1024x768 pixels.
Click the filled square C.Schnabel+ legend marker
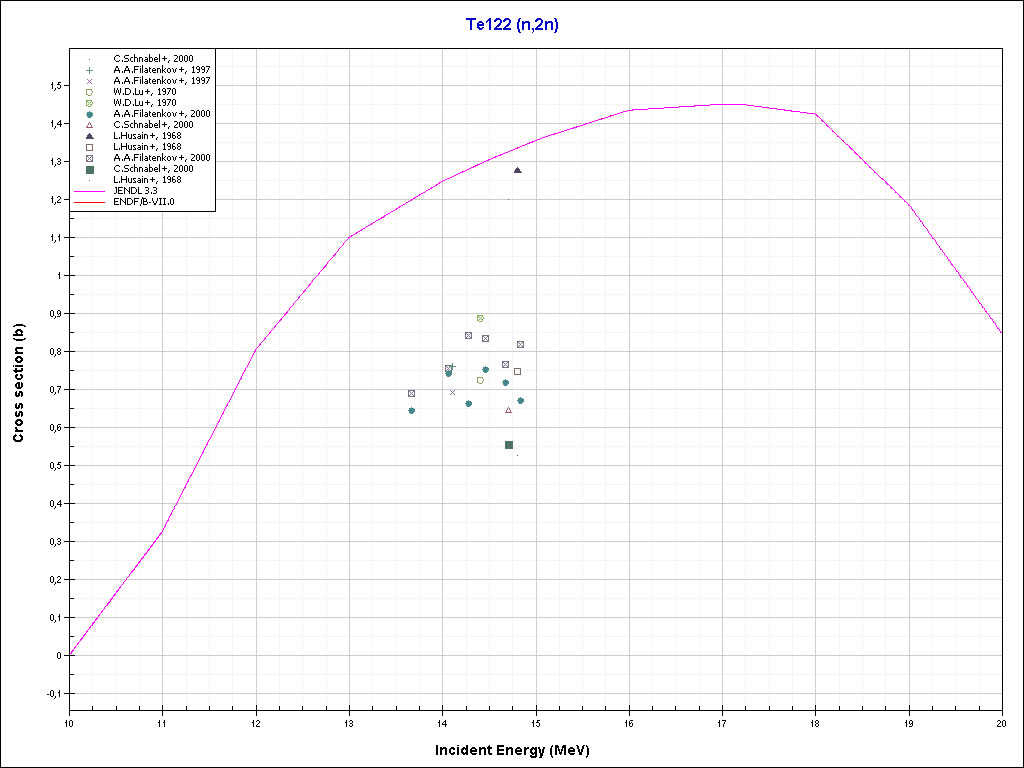click(x=89, y=169)
